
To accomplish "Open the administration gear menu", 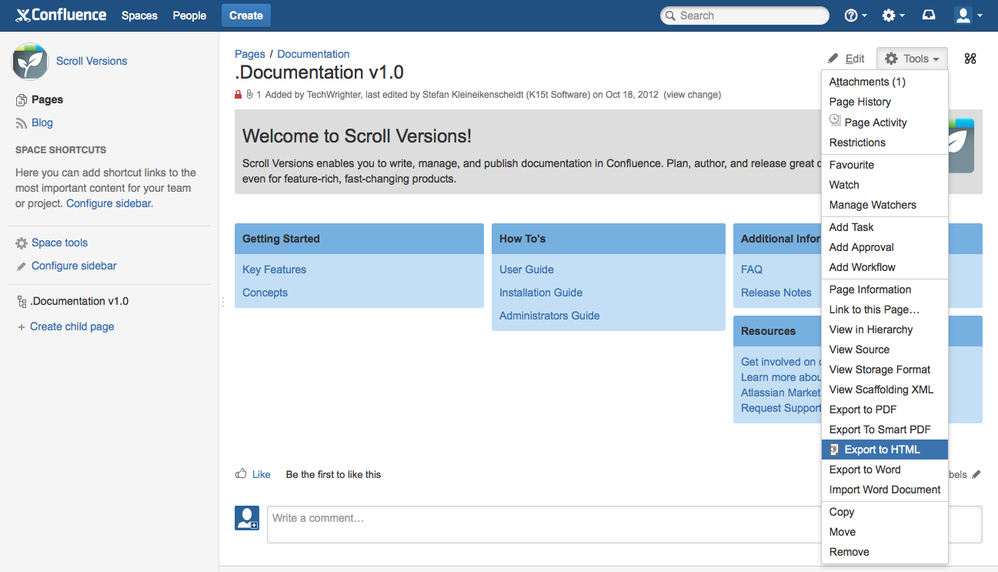I will point(892,15).
